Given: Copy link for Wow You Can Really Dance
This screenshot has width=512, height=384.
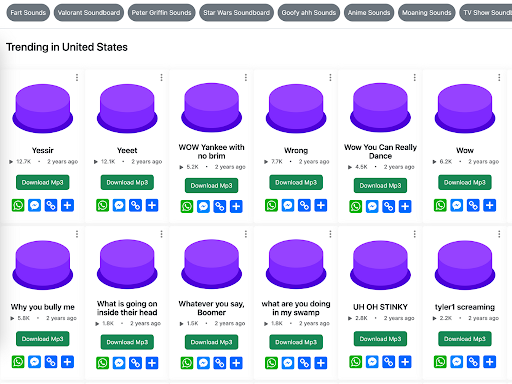Looking at the screenshot, I should [x=389, y=206].
